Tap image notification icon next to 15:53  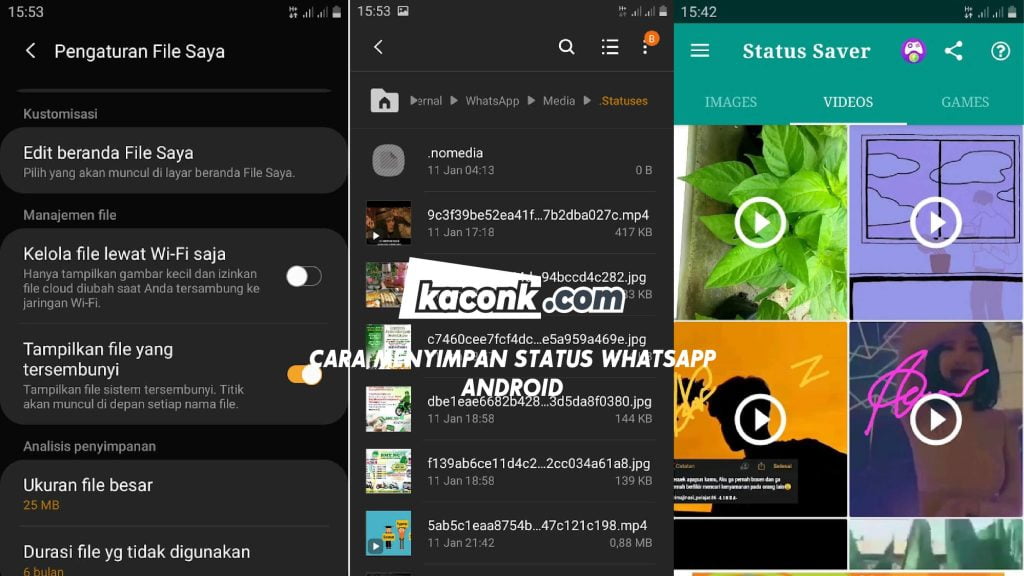pyautogui.click(x=403, y=11)
